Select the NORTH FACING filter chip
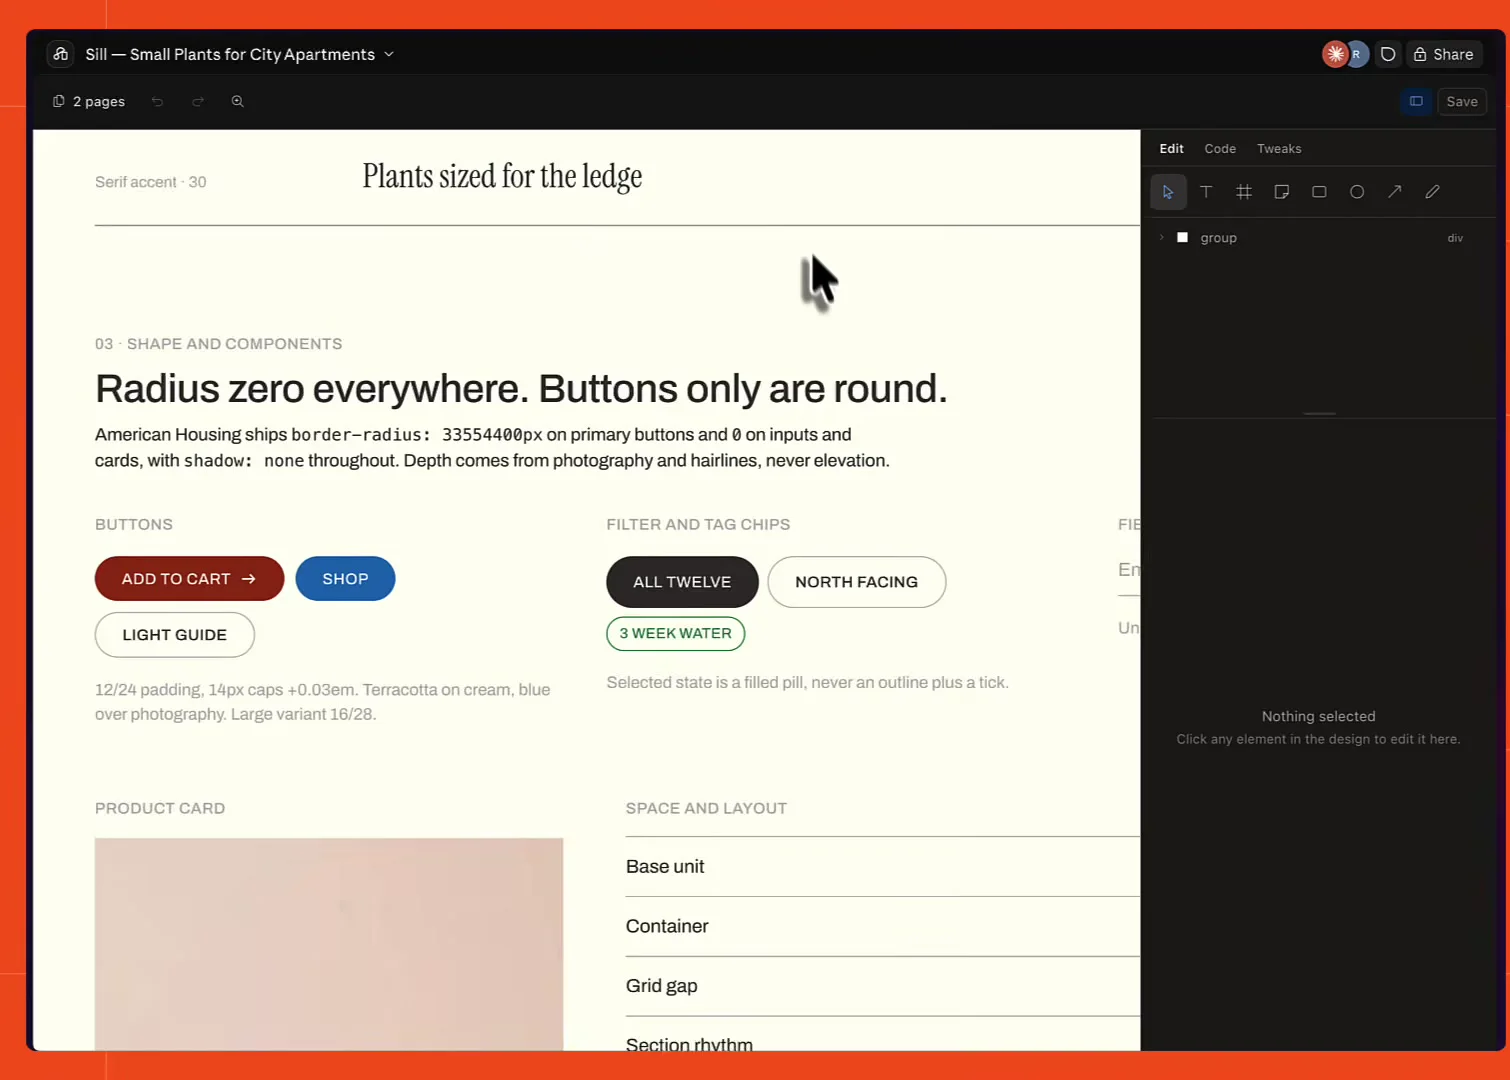Viewport: 1510px width, 1080px height. [x=856, y=582]
